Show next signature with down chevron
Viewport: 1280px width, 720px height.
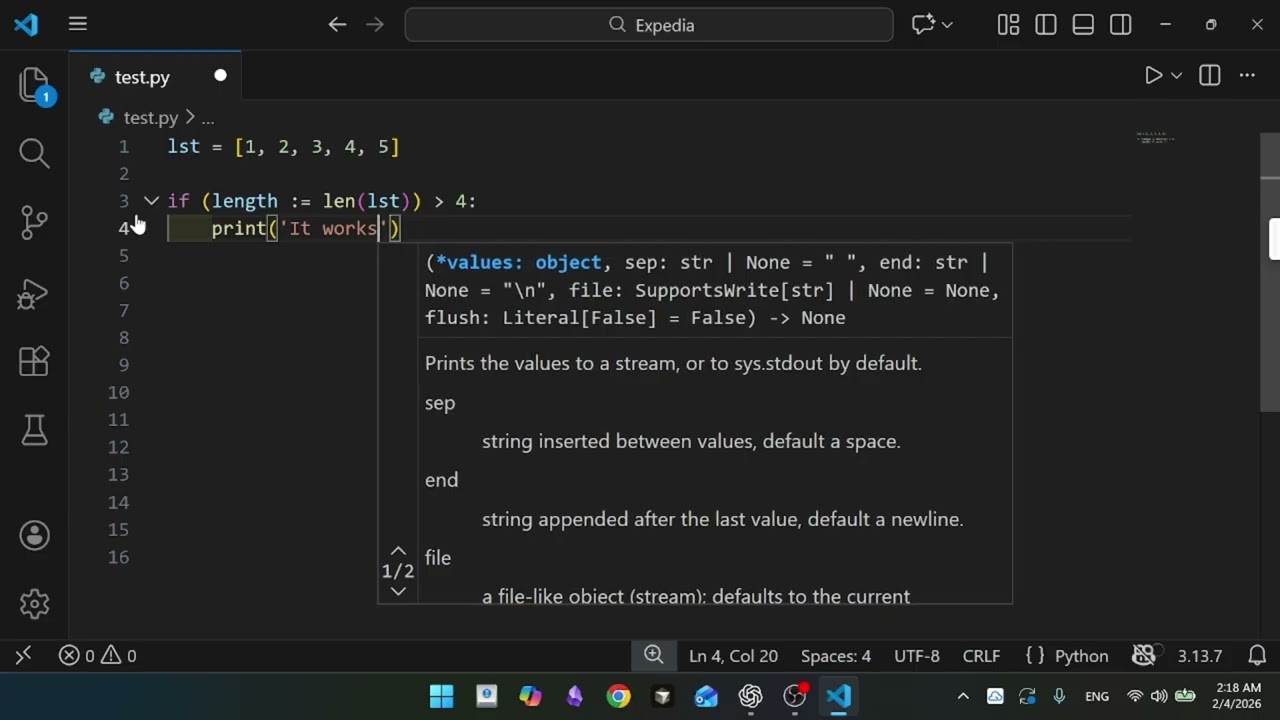(x=397, y=591)
